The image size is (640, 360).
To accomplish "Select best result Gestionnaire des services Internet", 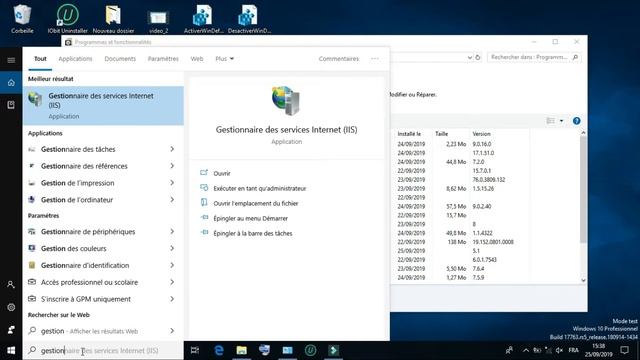I will tap(103, 105).
